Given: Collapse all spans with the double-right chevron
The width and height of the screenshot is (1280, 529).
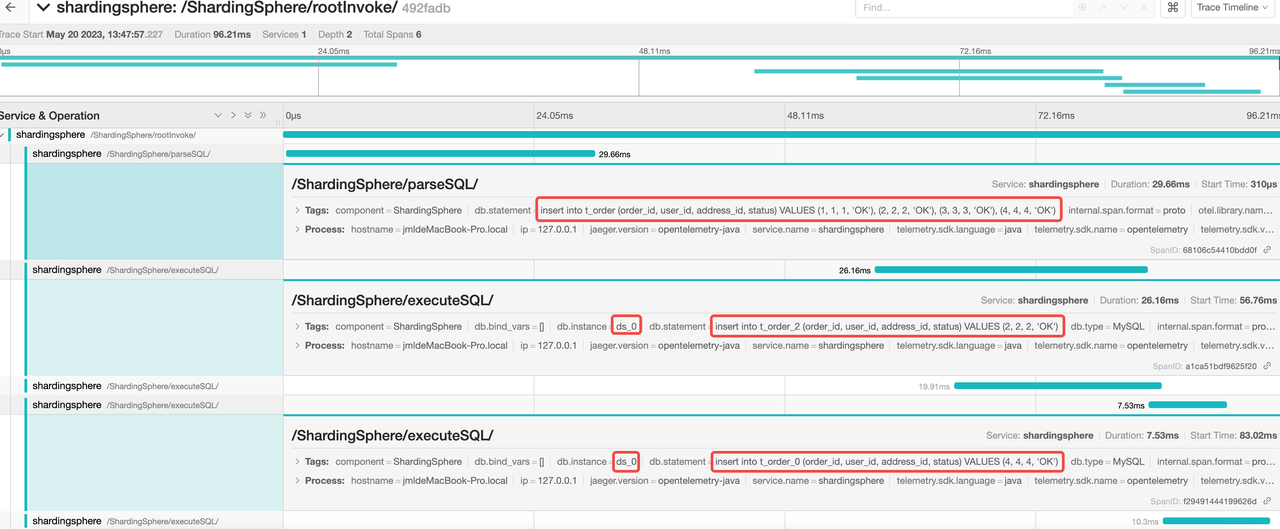Looking at the screenshot, I should [263, 116].
